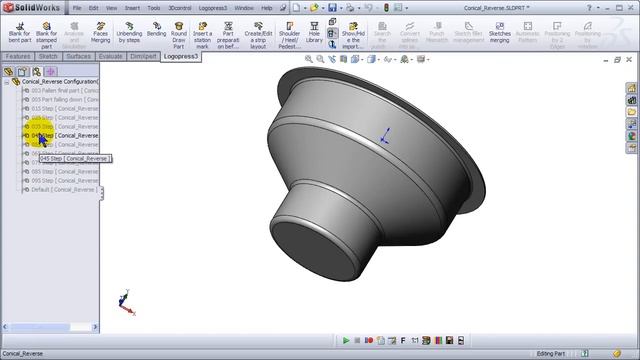Open the Design Library task pane icon
Viewport: 640px width, 360px height.
click(632, 100)
